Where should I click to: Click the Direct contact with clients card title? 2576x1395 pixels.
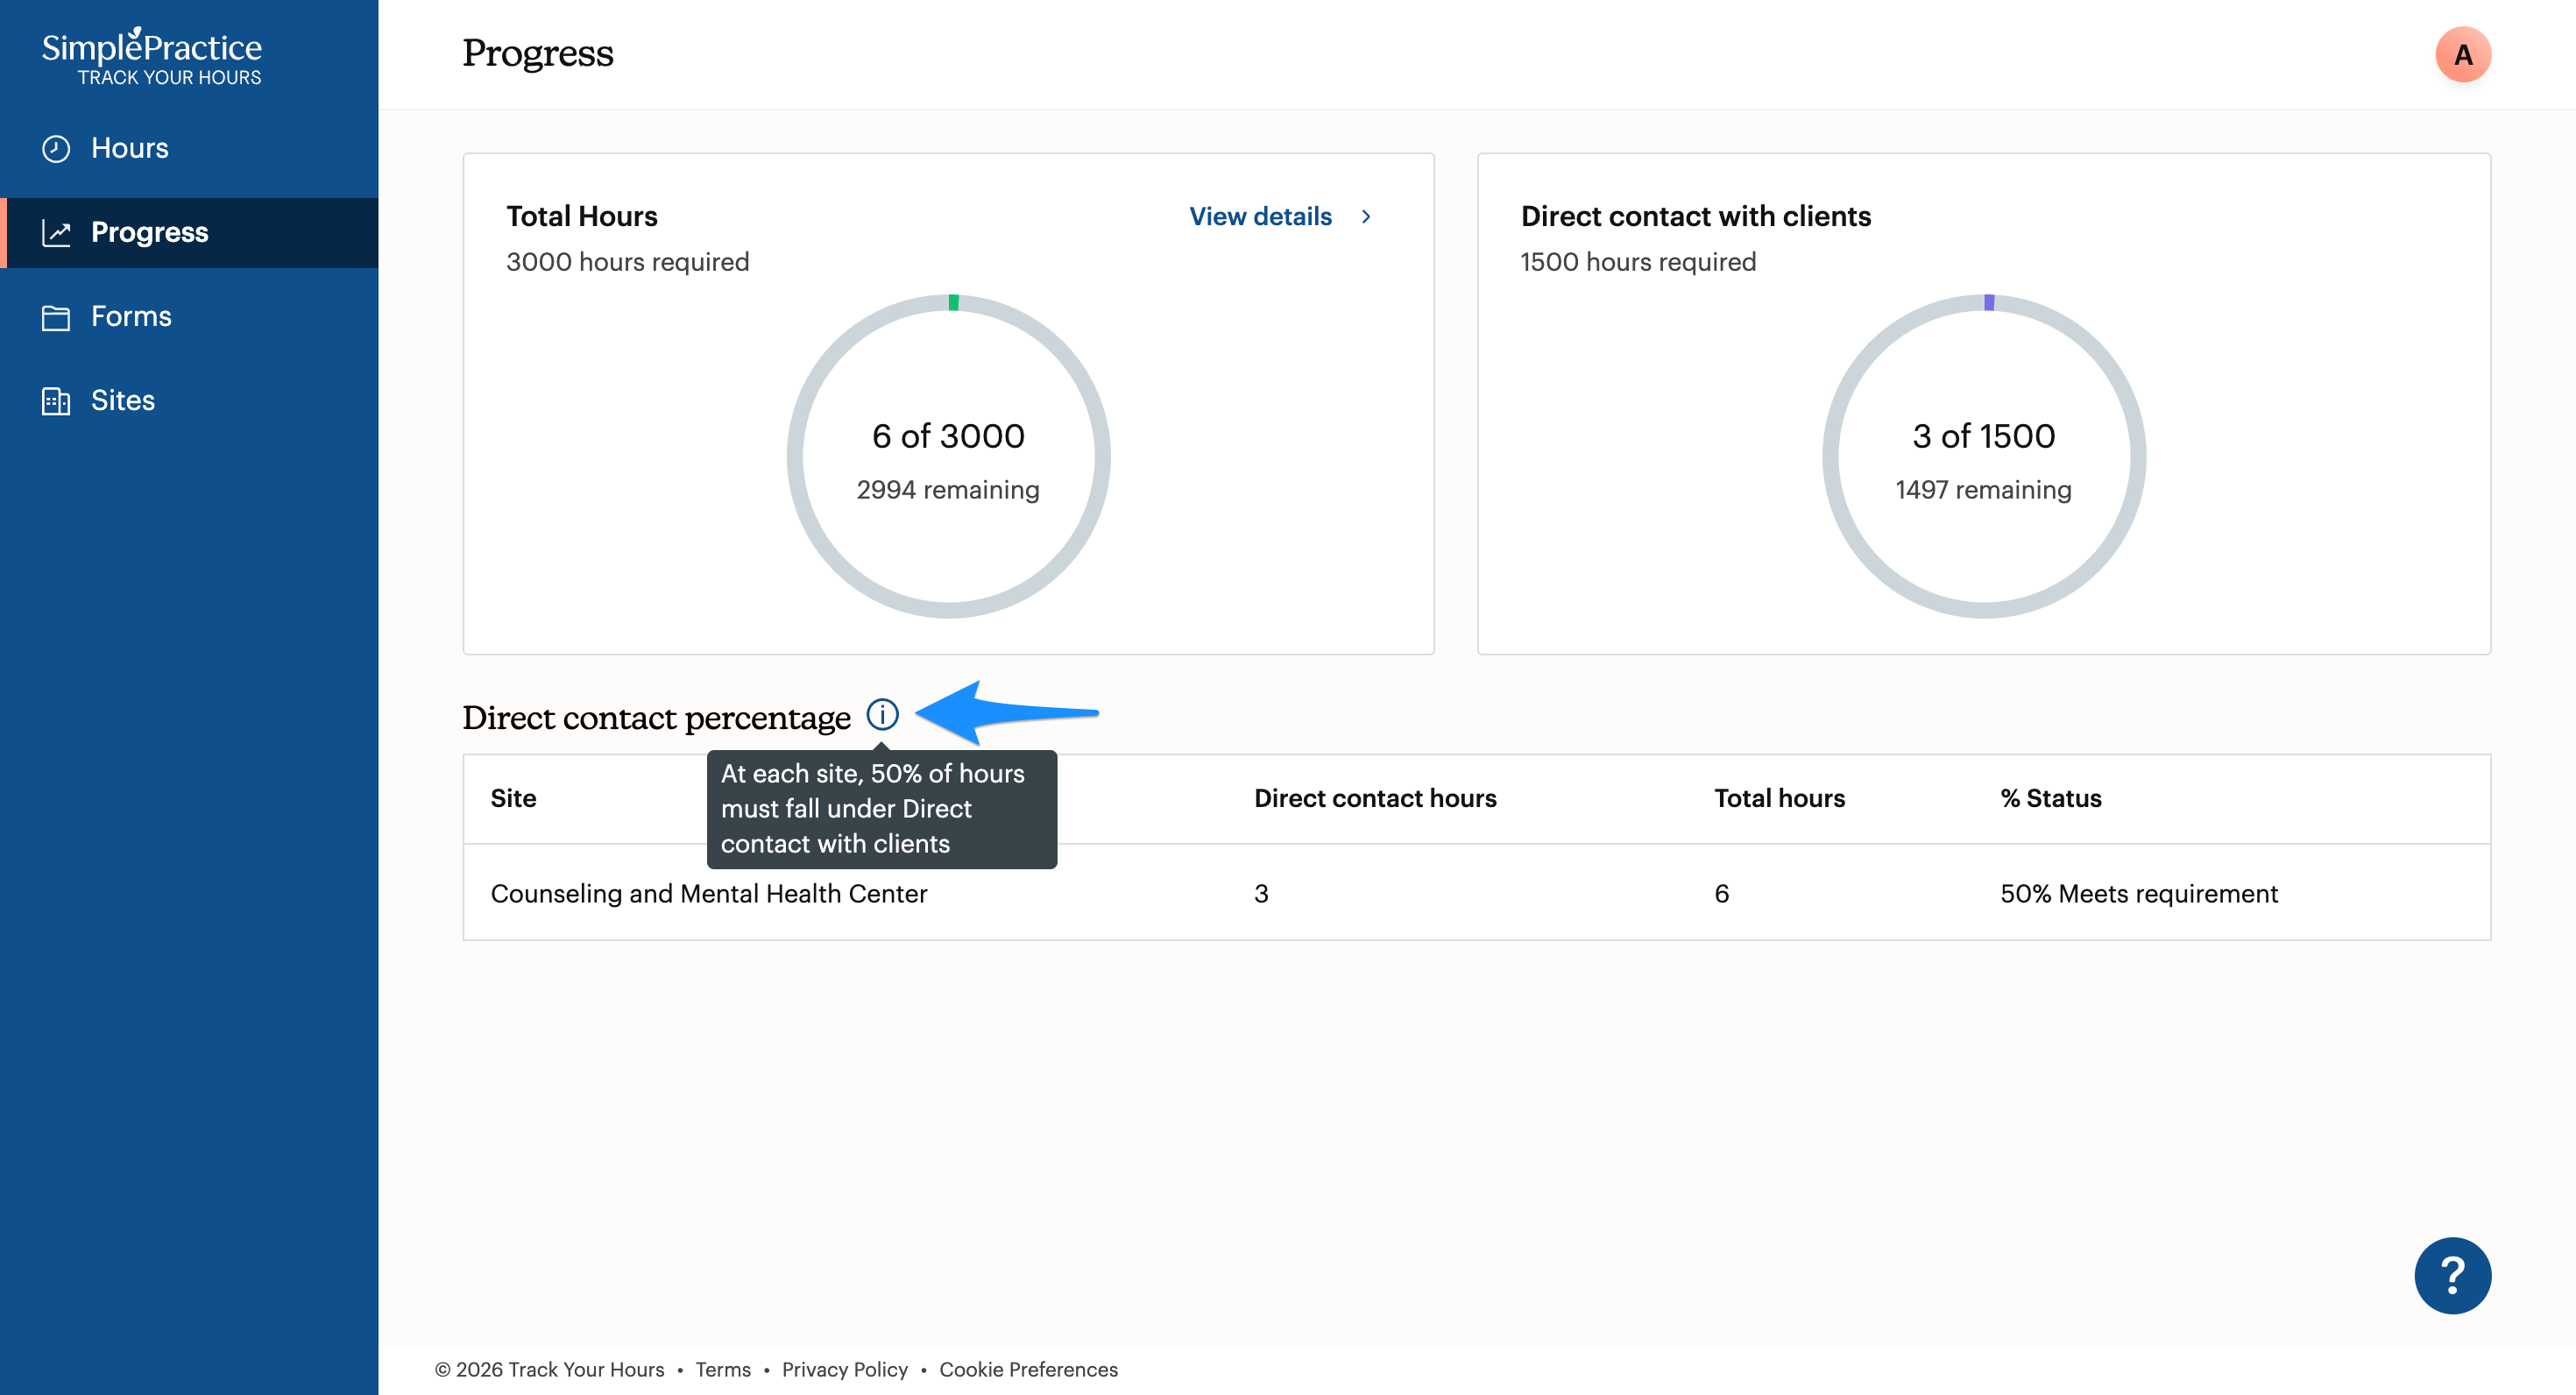click(x=1696, y=216)
